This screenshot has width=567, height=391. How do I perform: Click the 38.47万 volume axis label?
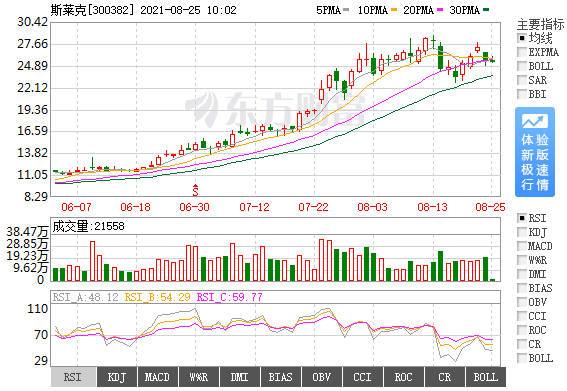27,232
